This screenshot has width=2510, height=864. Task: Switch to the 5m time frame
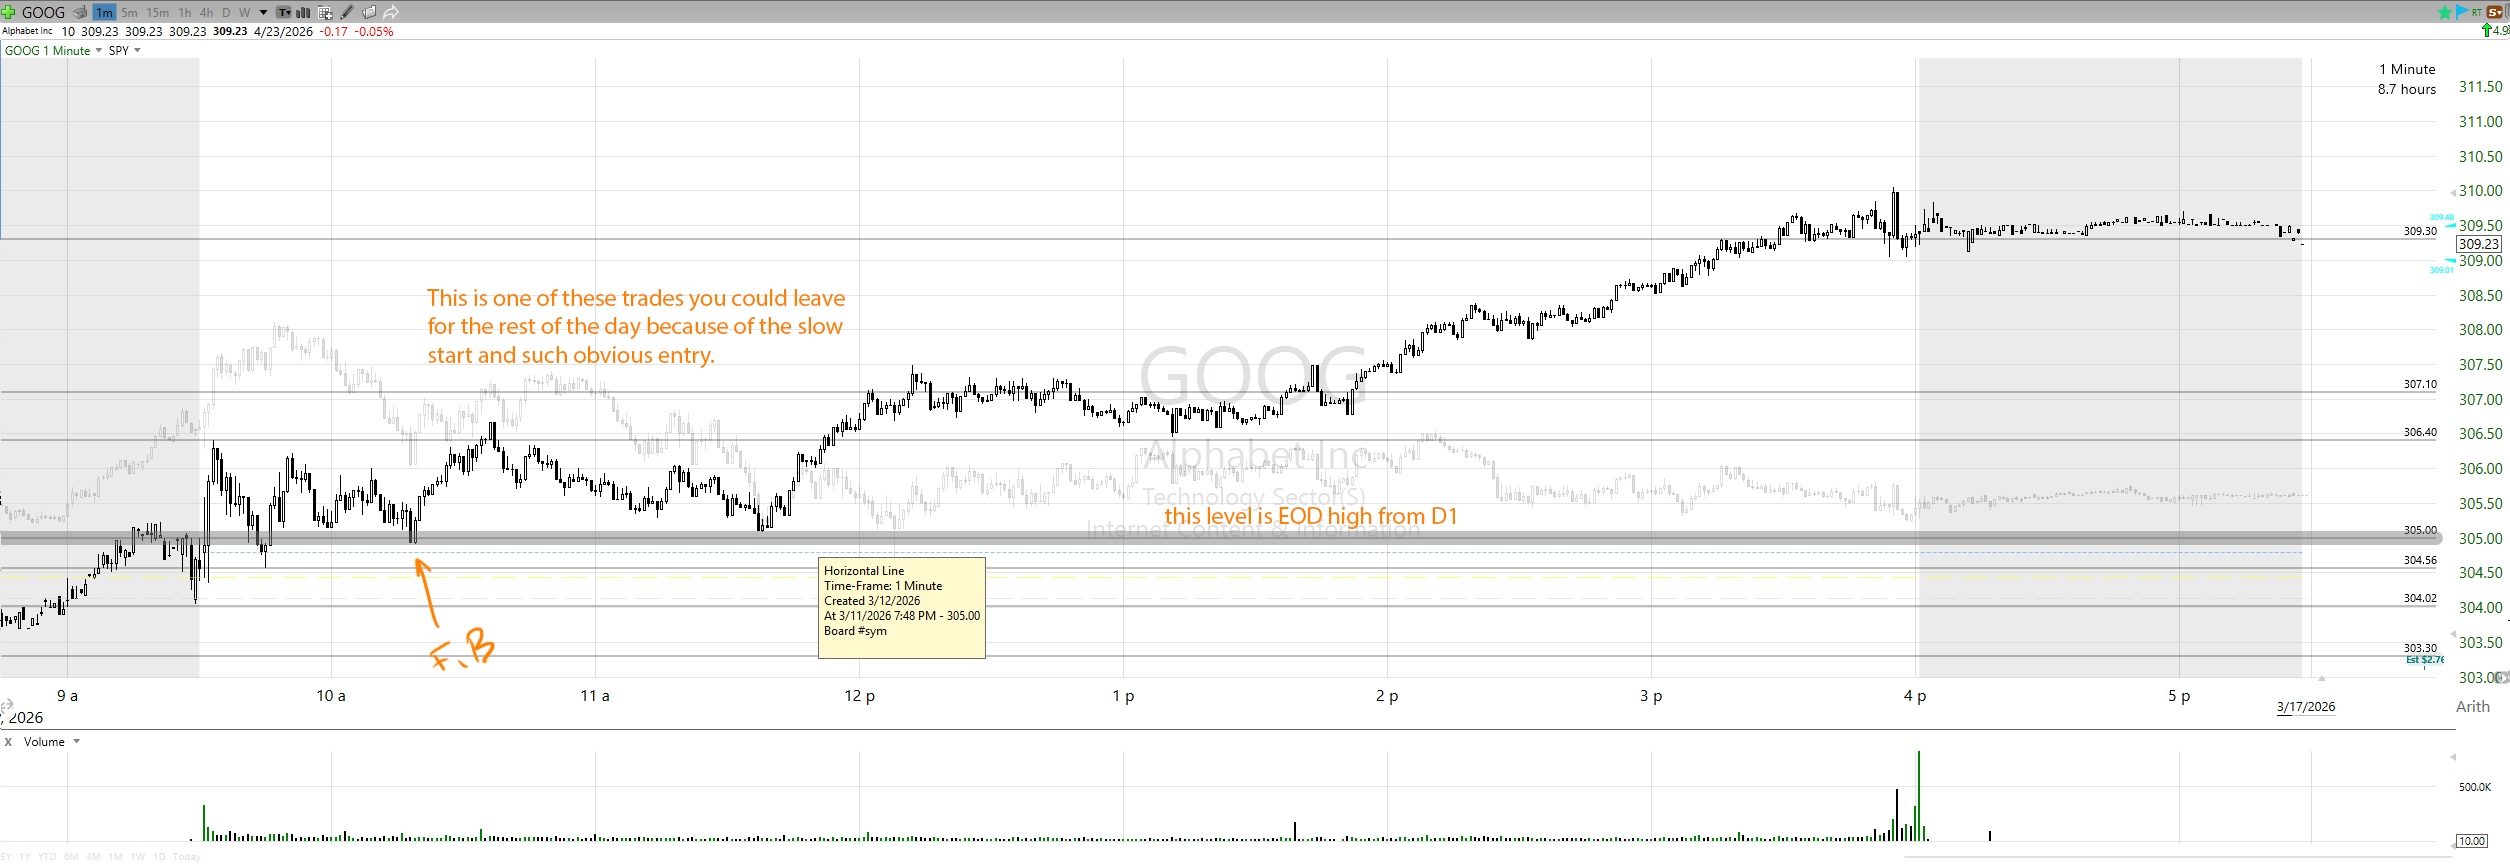point(129,13)
